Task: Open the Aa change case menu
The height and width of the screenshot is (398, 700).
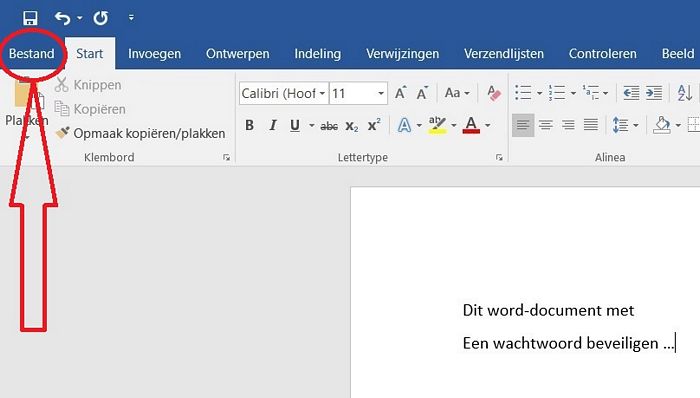Action: [457, 93]
